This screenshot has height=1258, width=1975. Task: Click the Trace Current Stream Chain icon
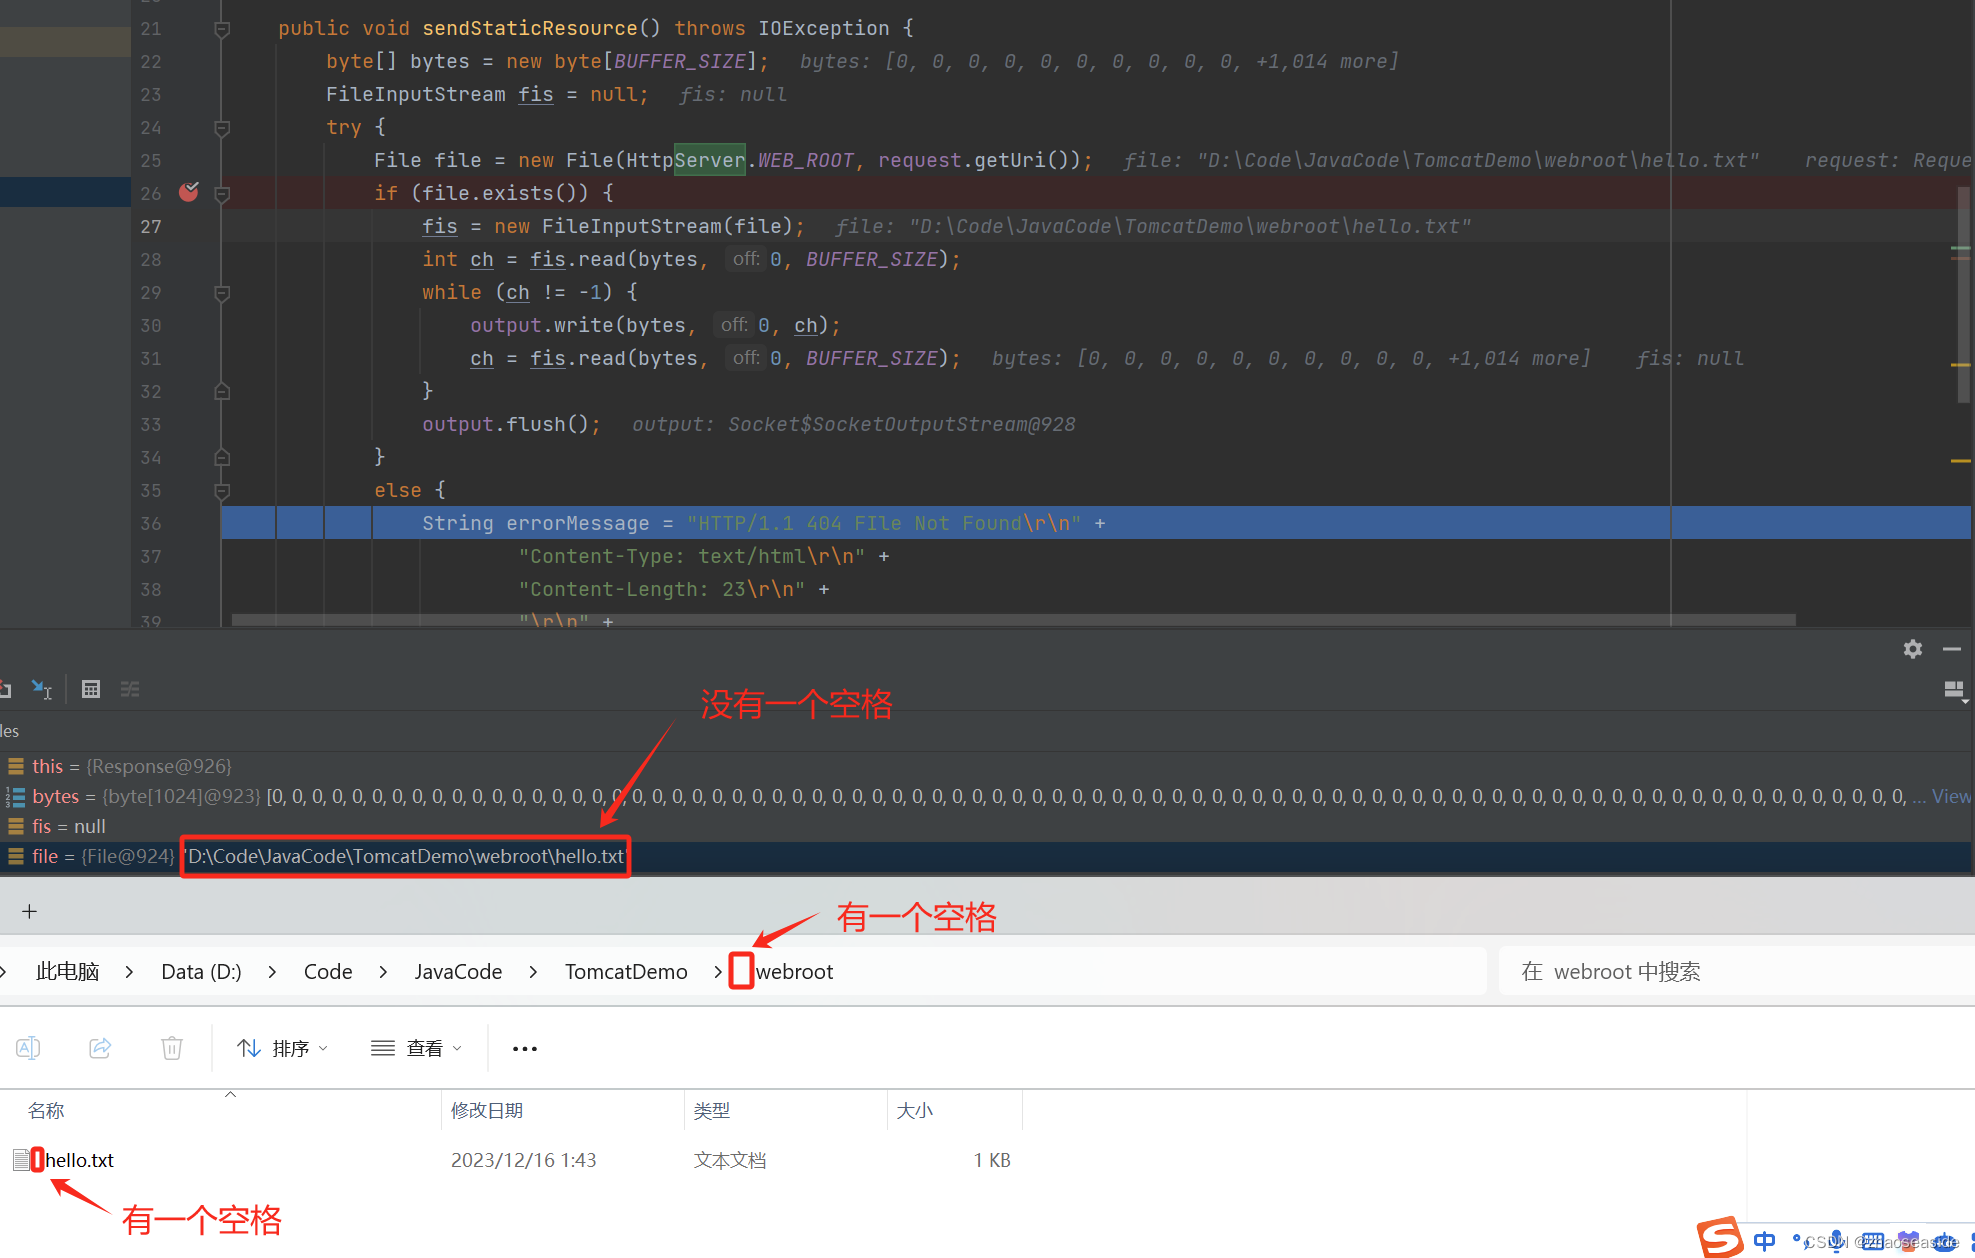(130, 689)
